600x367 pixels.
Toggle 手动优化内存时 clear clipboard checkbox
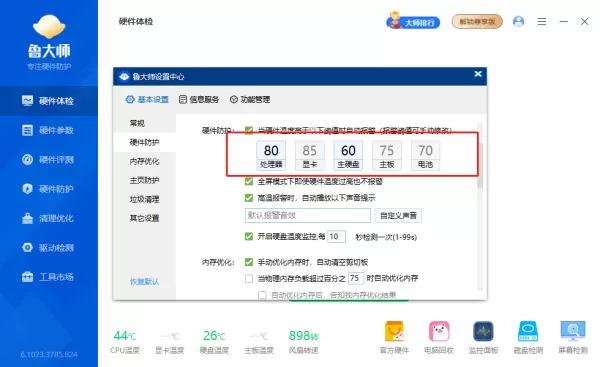(x=249, y=262)
